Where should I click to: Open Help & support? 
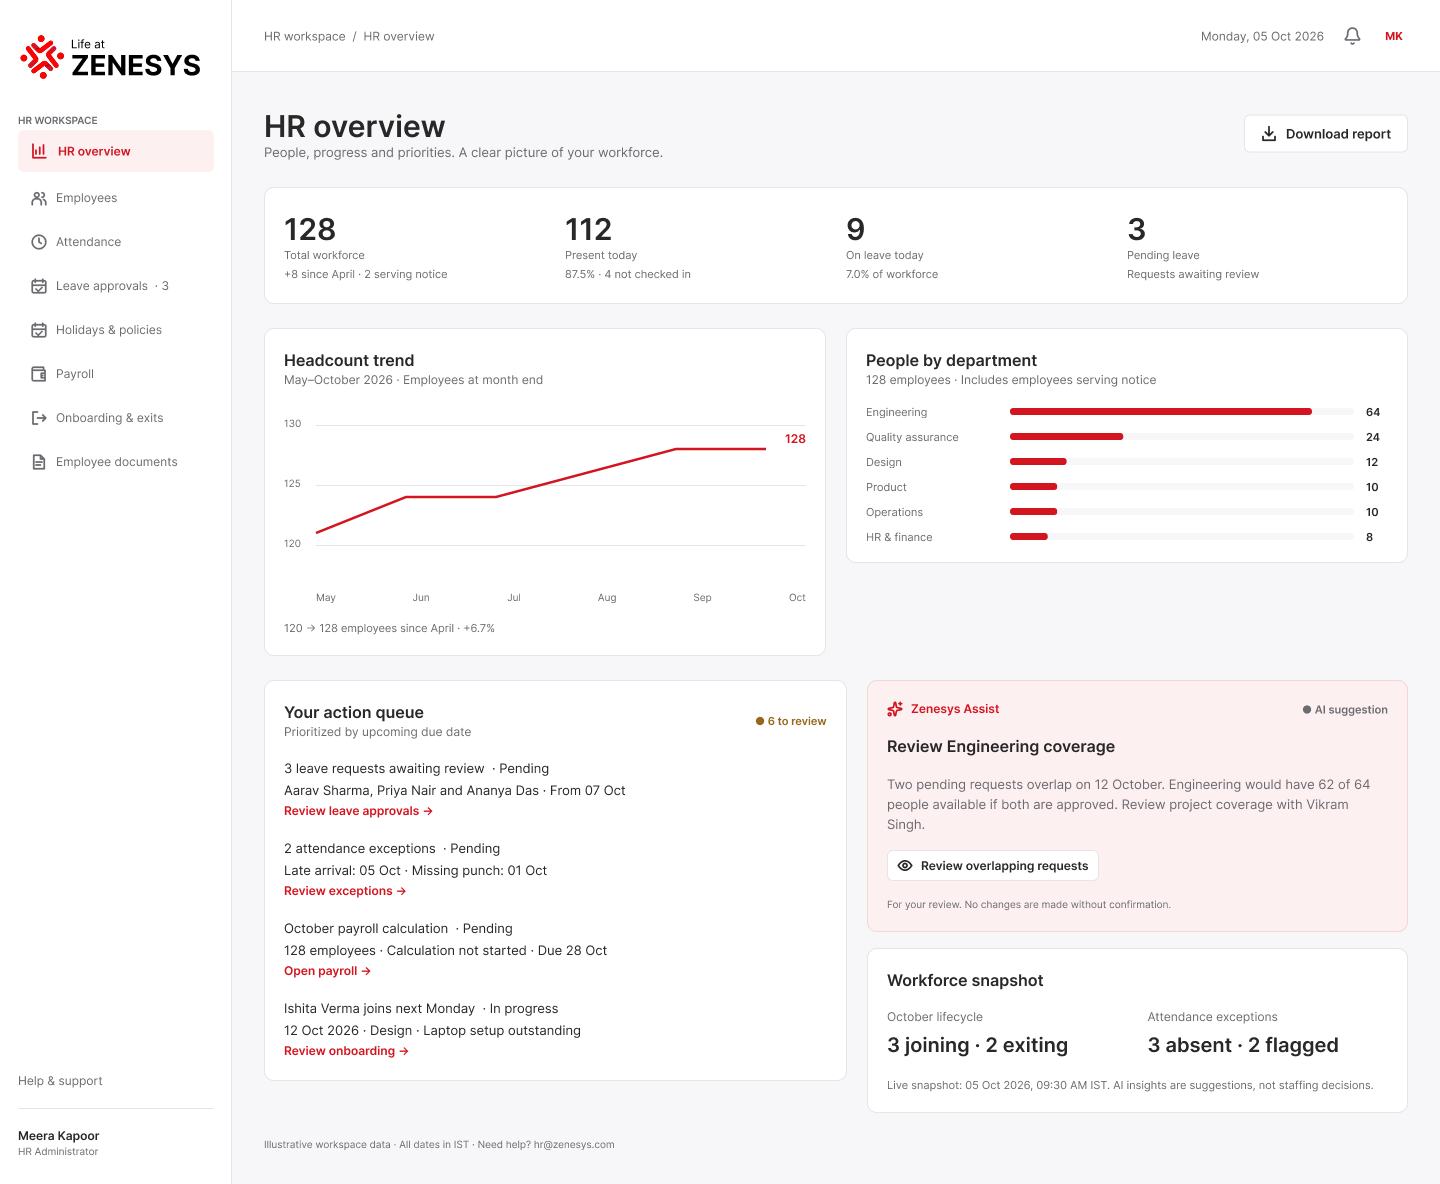(x=60, y=1081)
